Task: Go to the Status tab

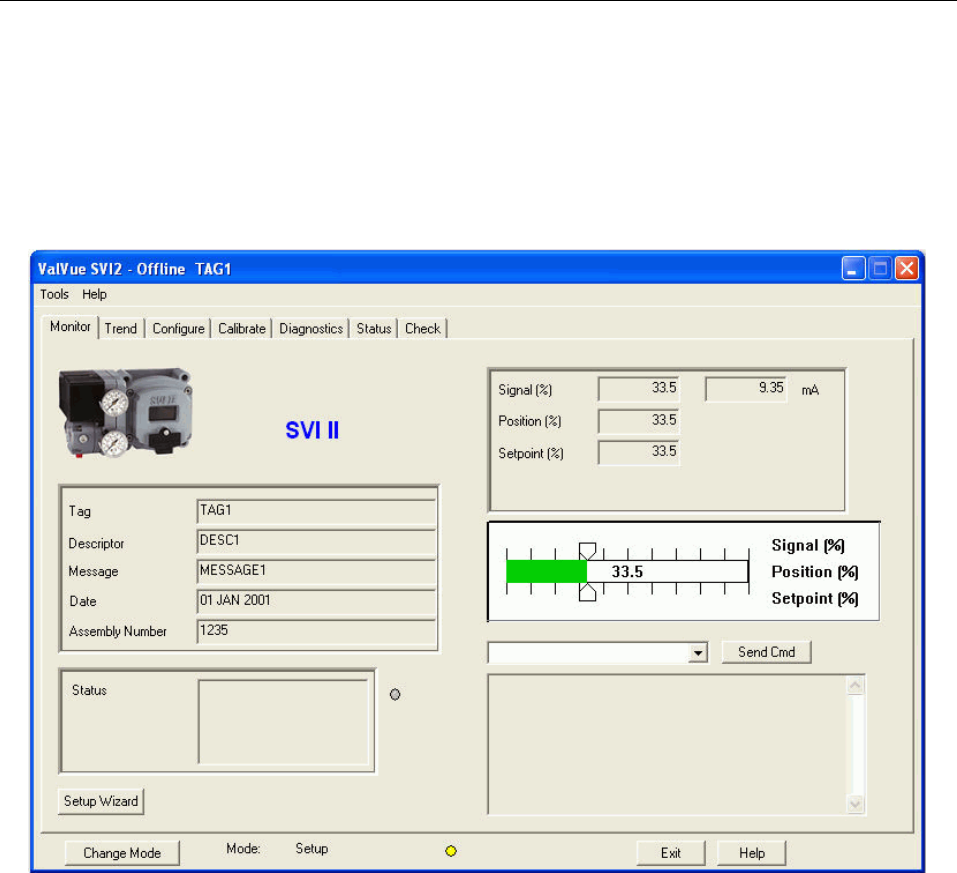Action: tap(374, 329)
